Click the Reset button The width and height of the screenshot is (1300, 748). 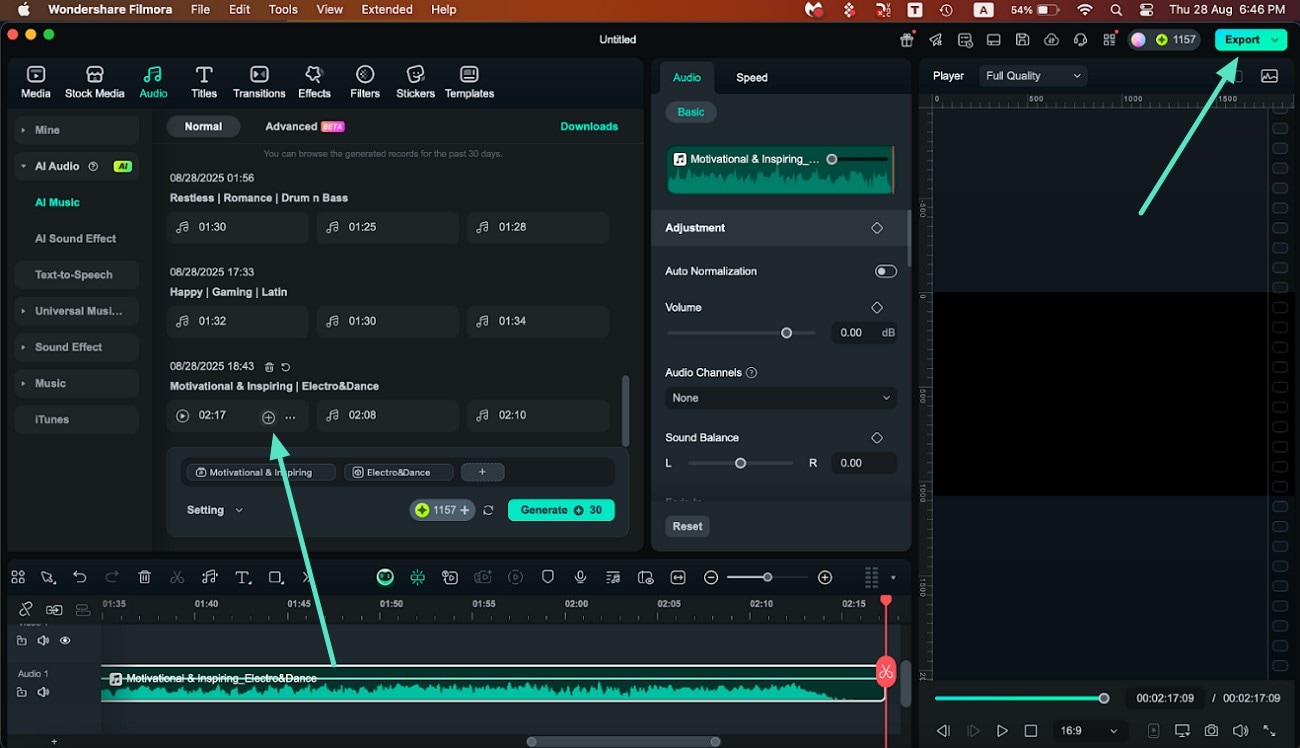click(x=687, y=526)
